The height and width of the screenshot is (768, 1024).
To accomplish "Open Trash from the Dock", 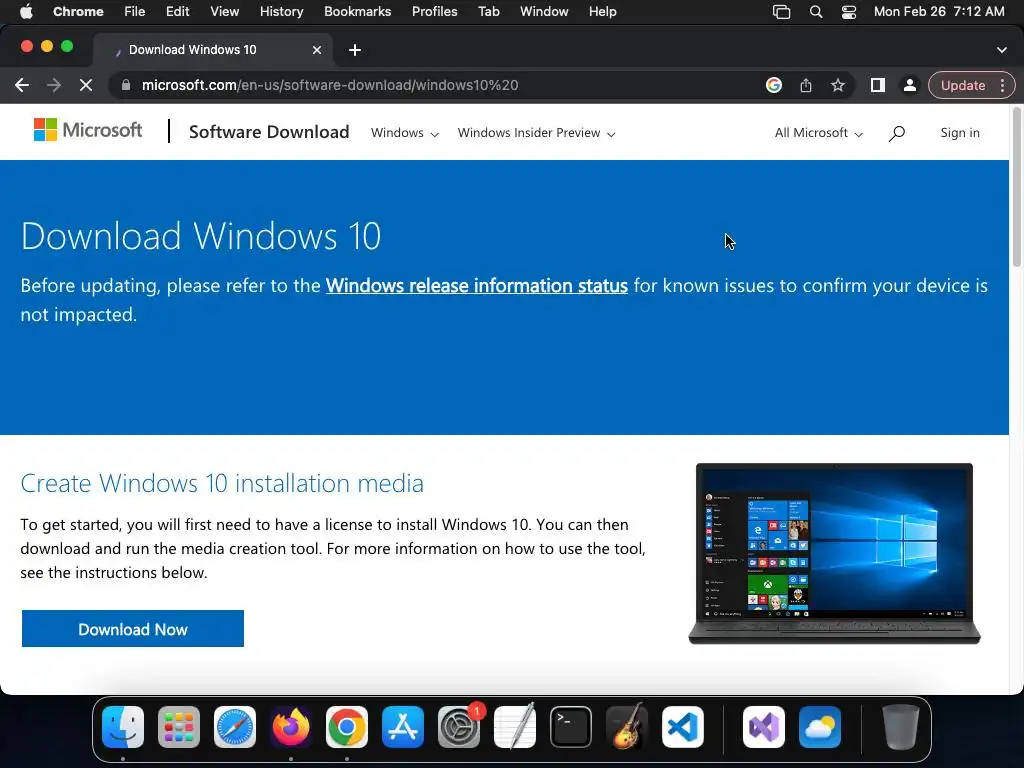I will pyautogui.click(x=901, y=727).
